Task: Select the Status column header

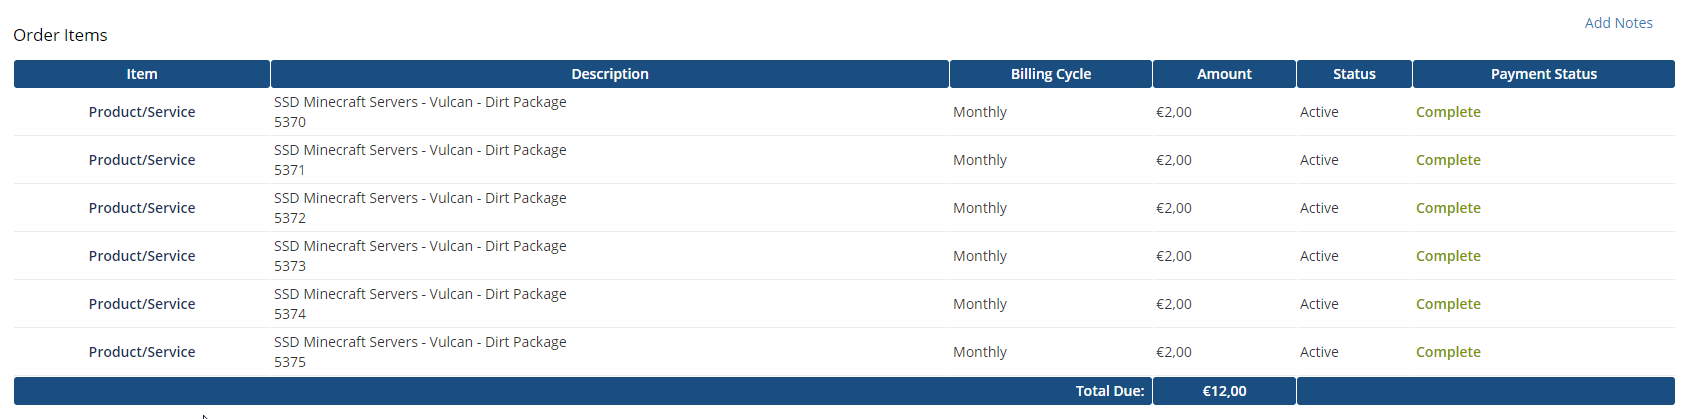Action: (1354, 74)
